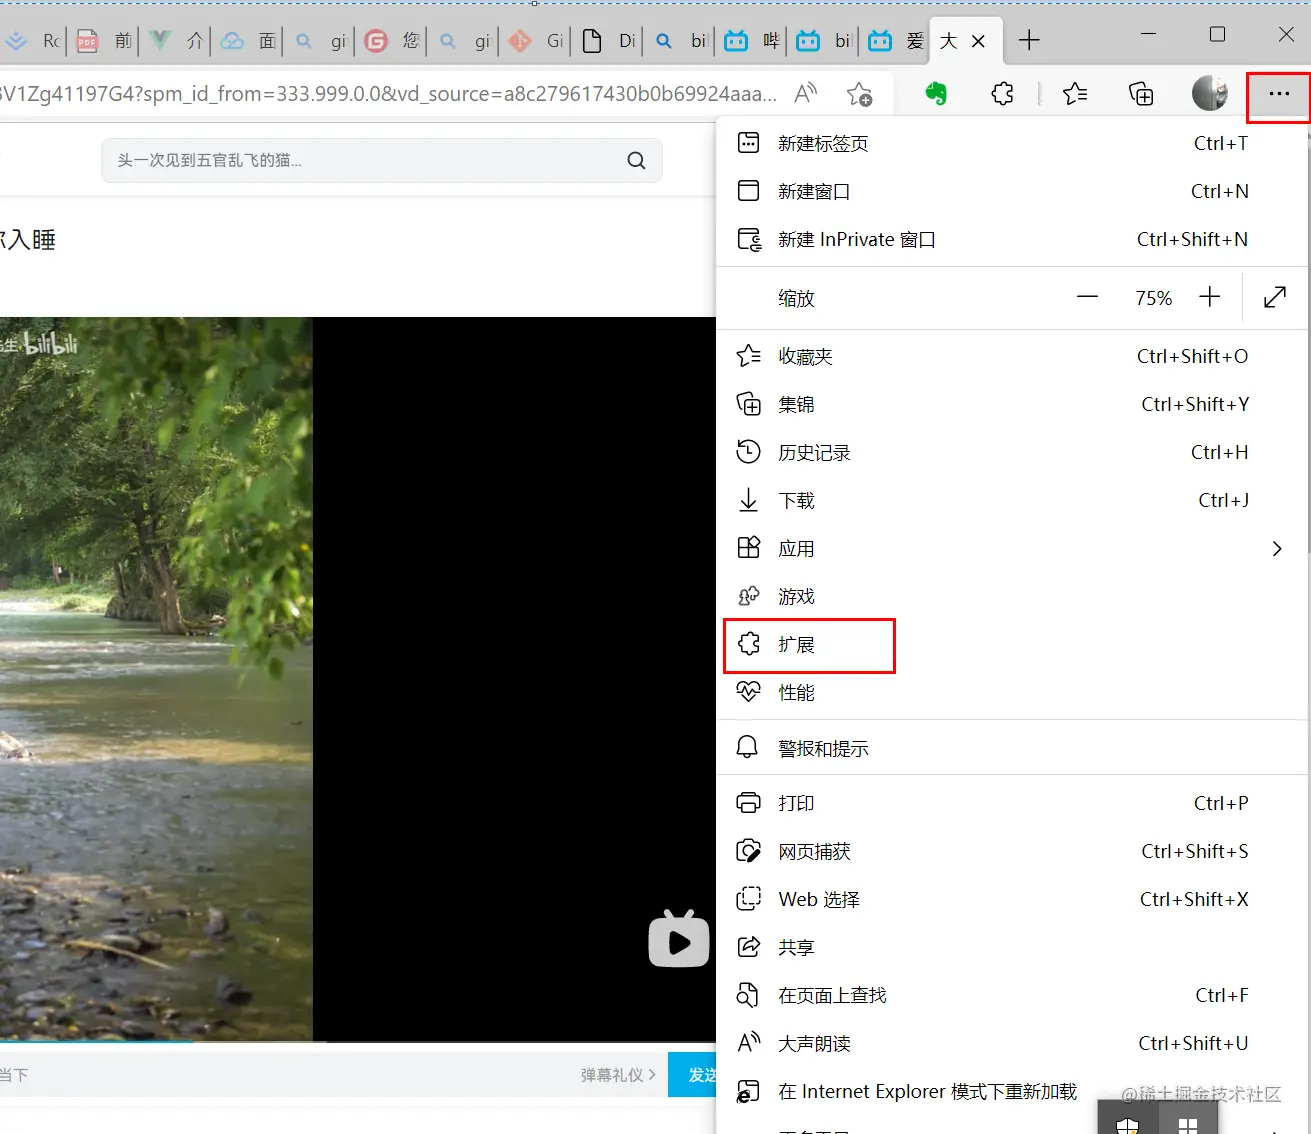1311x1134 pixels.
Task: Switch to the bilibili tab labeled 爱
Action: (x=896, y=41)
